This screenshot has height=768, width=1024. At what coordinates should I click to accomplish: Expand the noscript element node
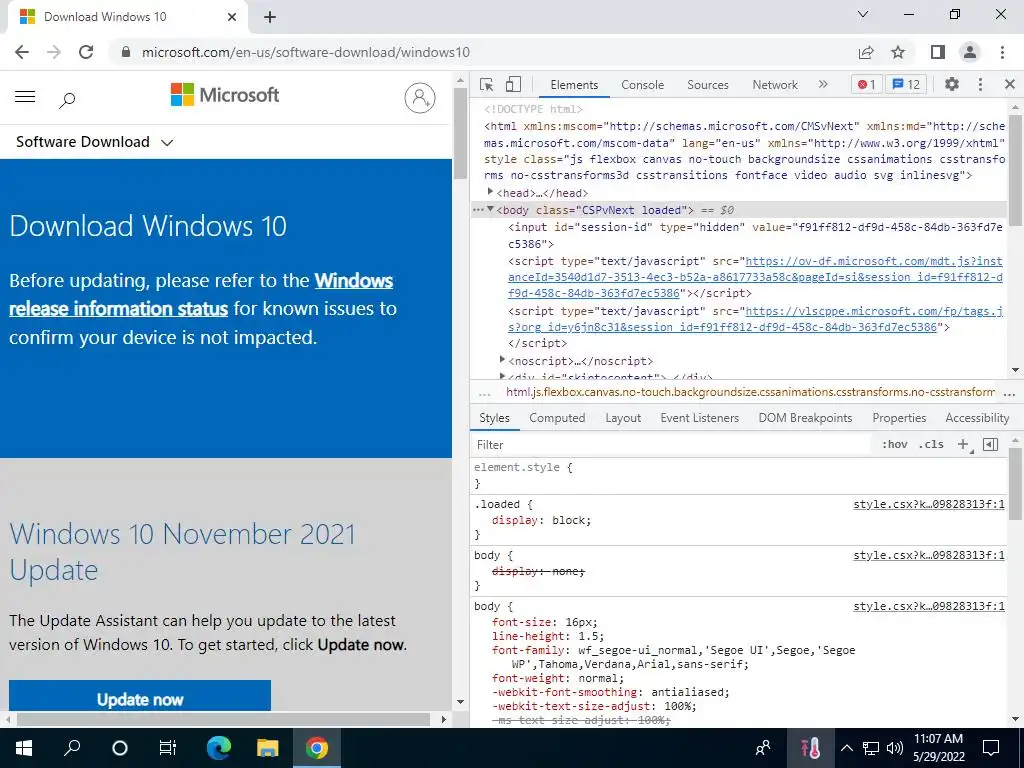click(502, 359)
